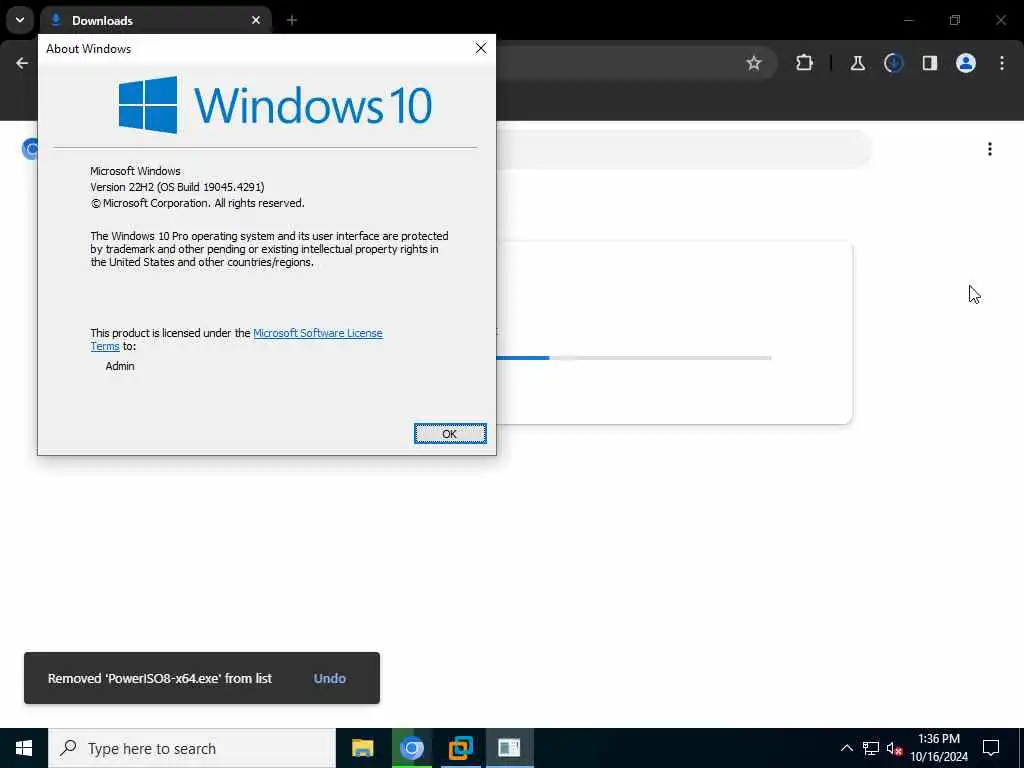Open VirtualBox-style taskbar app icon
The width and height of the screenshot is (1024, 768).
click(460, 748)
